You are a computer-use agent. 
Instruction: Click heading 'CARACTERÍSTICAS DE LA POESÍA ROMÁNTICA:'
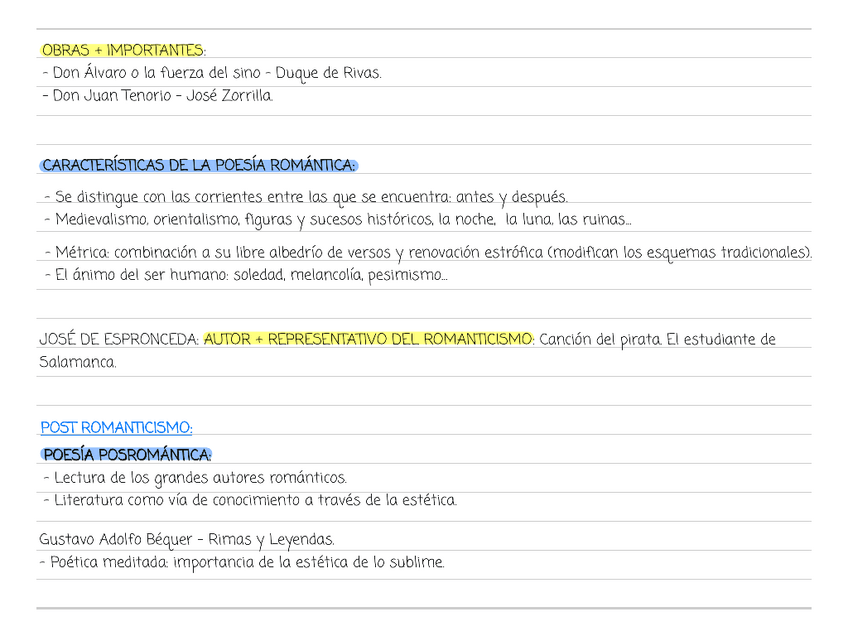click(x=199, y=165)
